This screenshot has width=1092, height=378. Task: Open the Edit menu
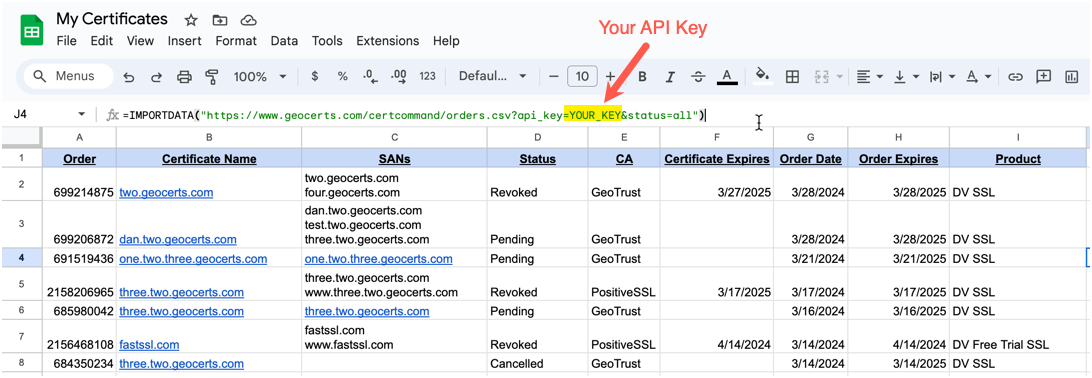[x=102, y=41]
